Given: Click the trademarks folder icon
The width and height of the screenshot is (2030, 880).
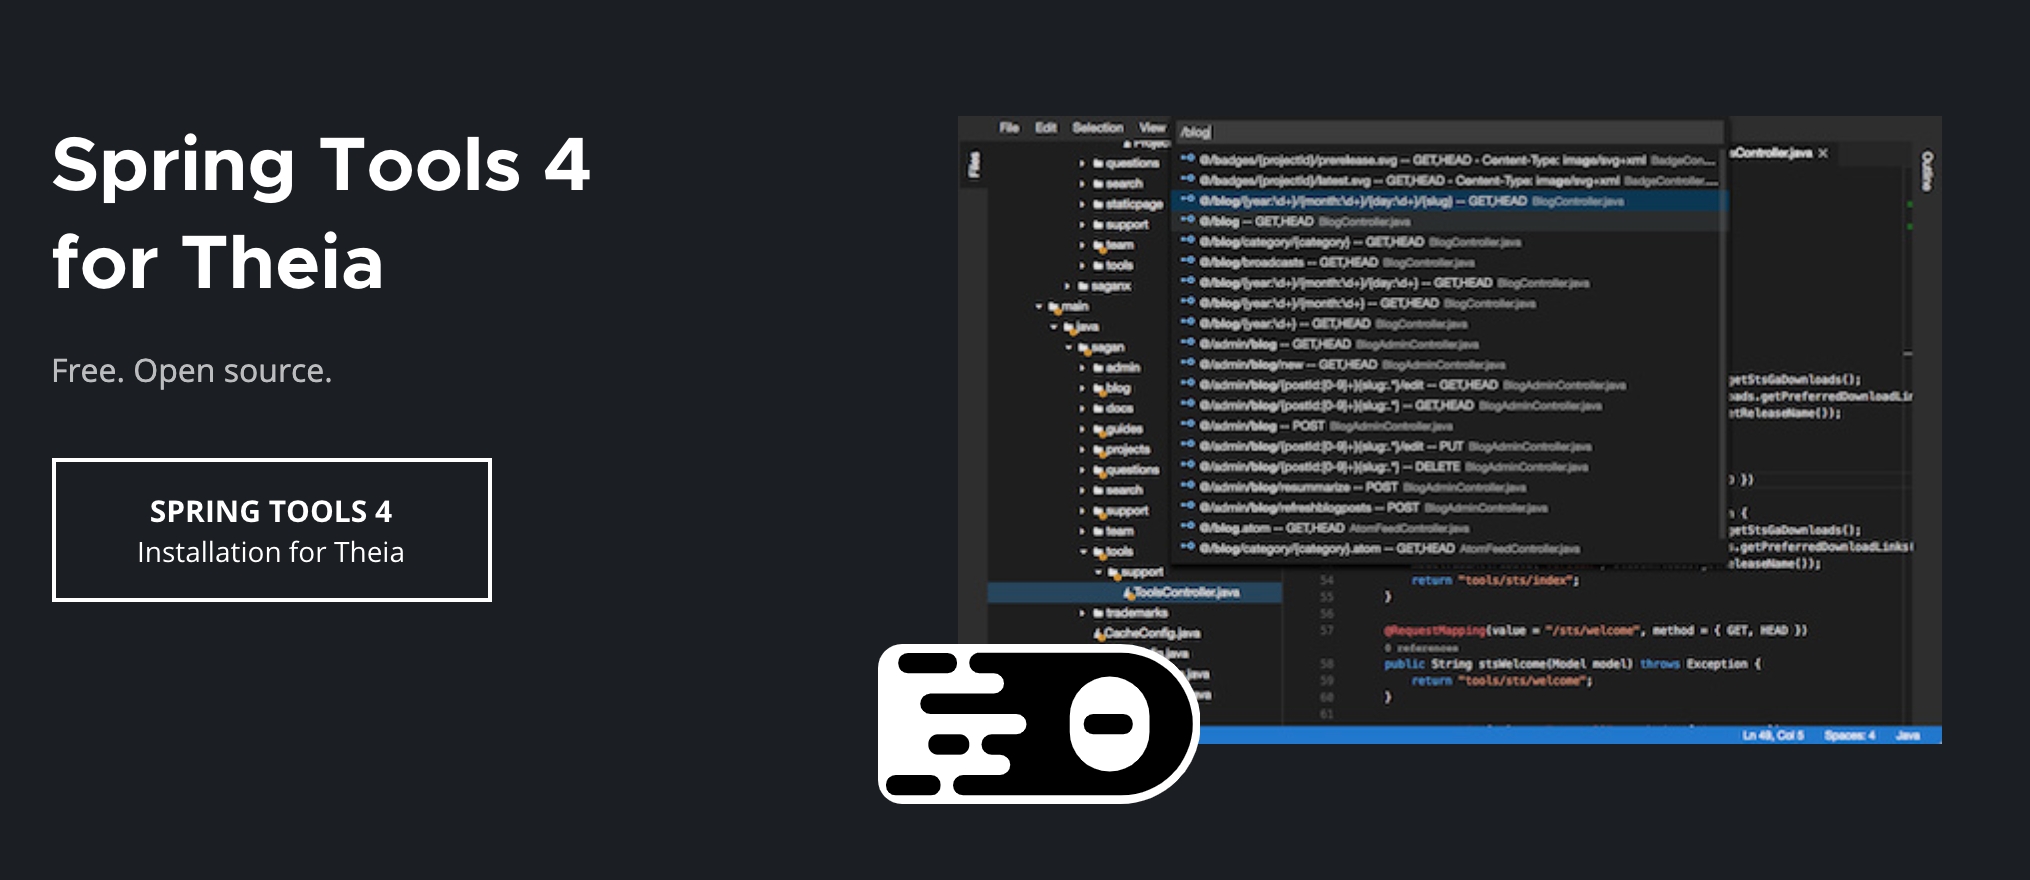Looking at the screenshot, I should [1098, 613].
